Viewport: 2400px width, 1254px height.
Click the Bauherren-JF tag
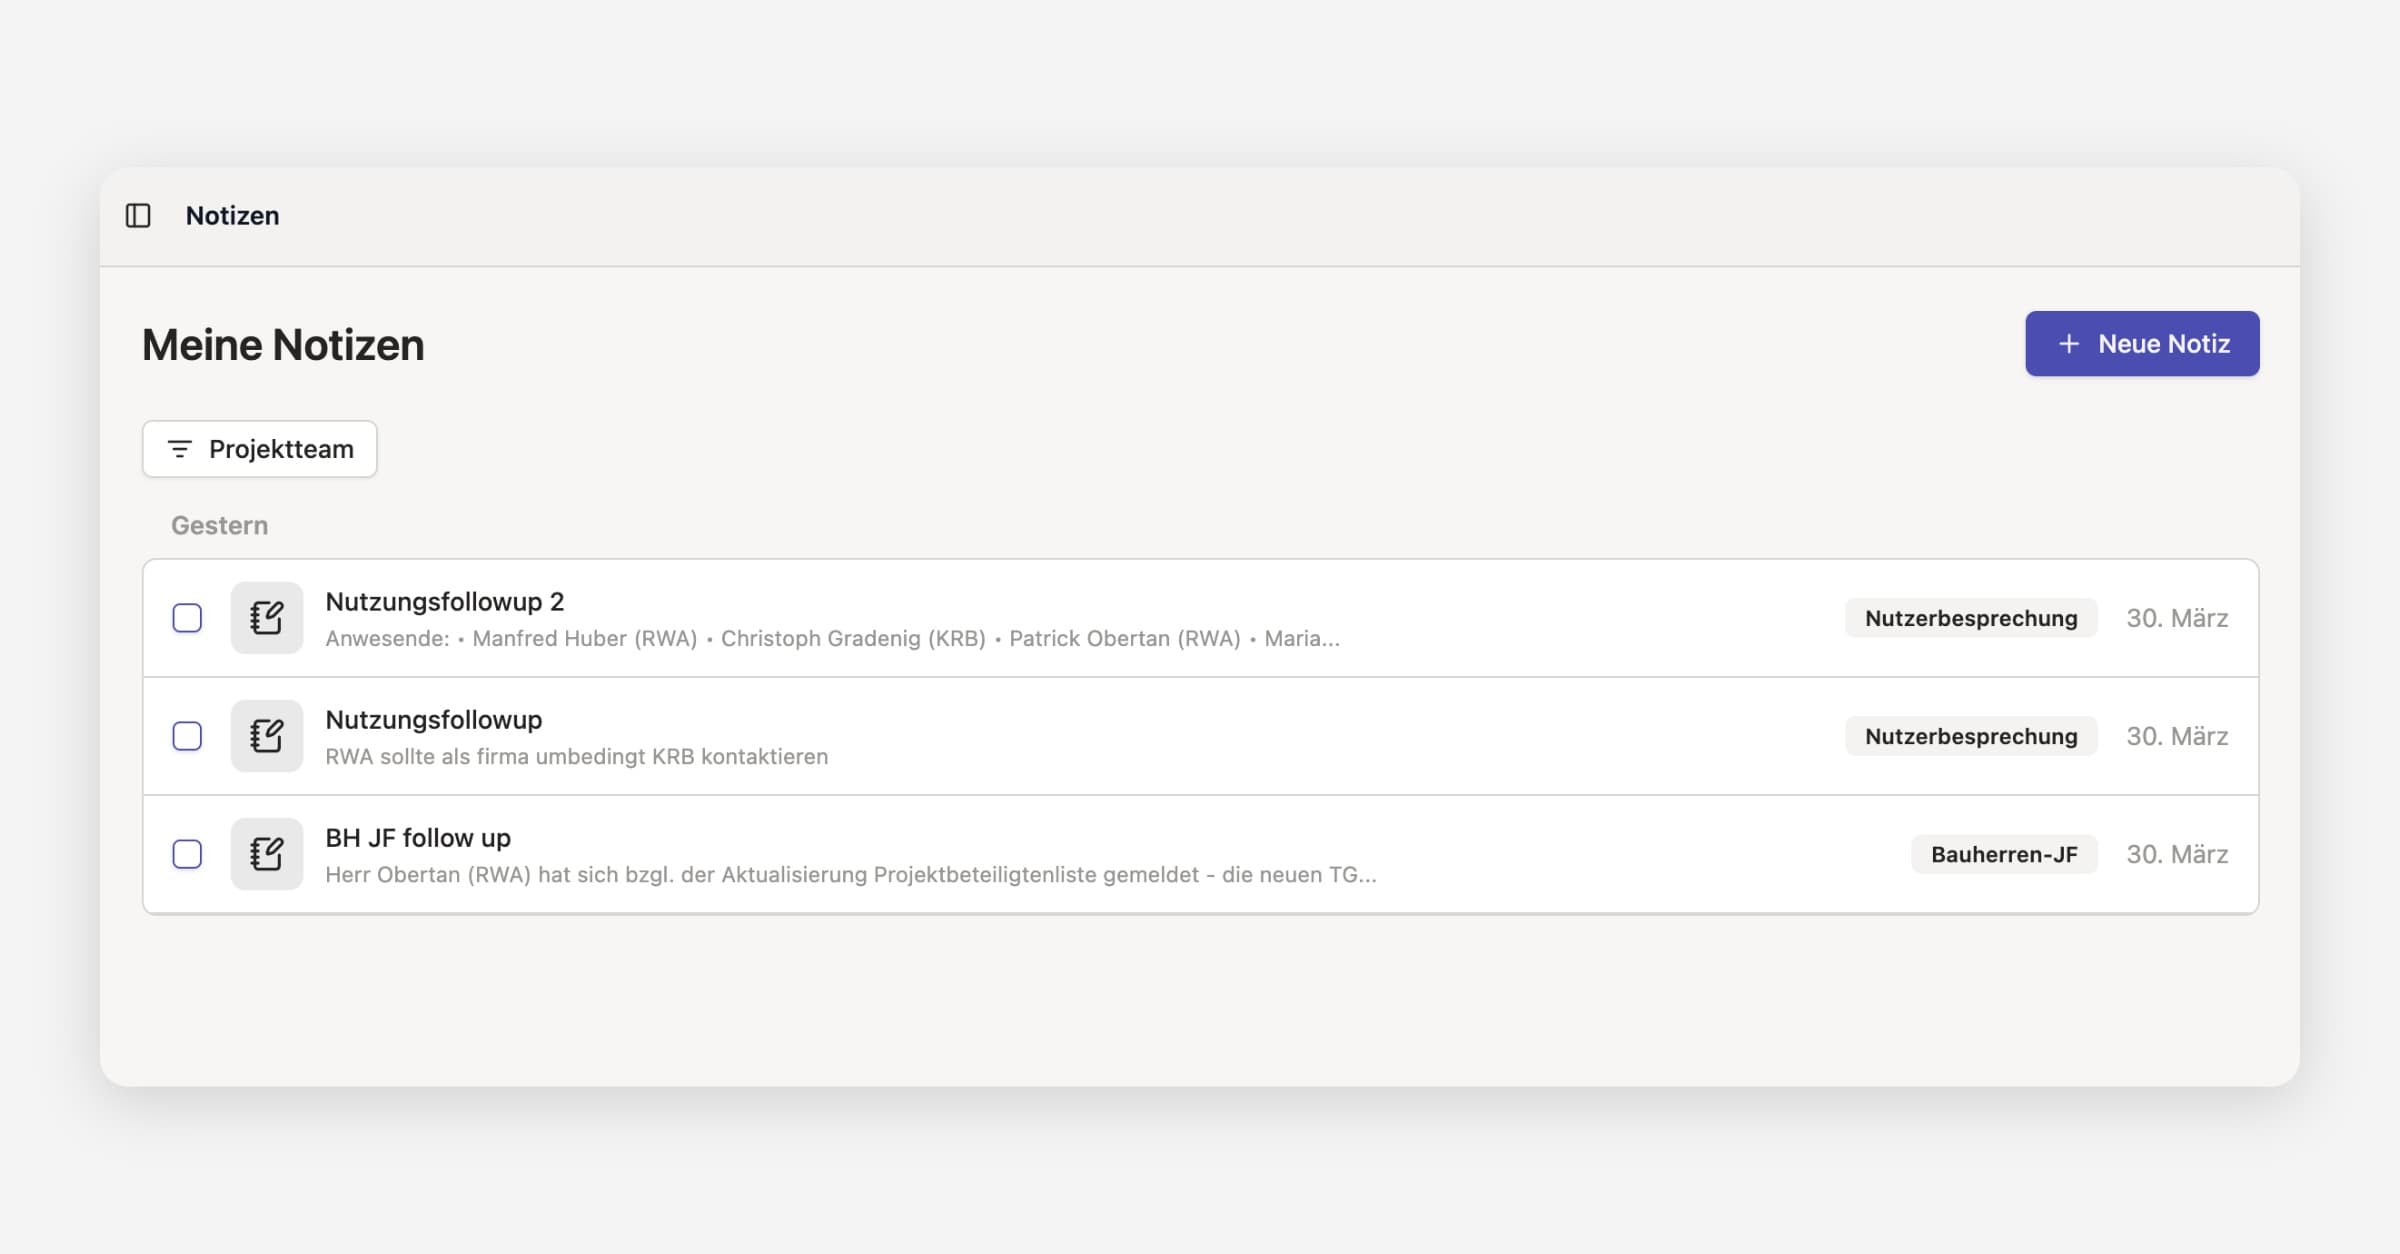2003,854
